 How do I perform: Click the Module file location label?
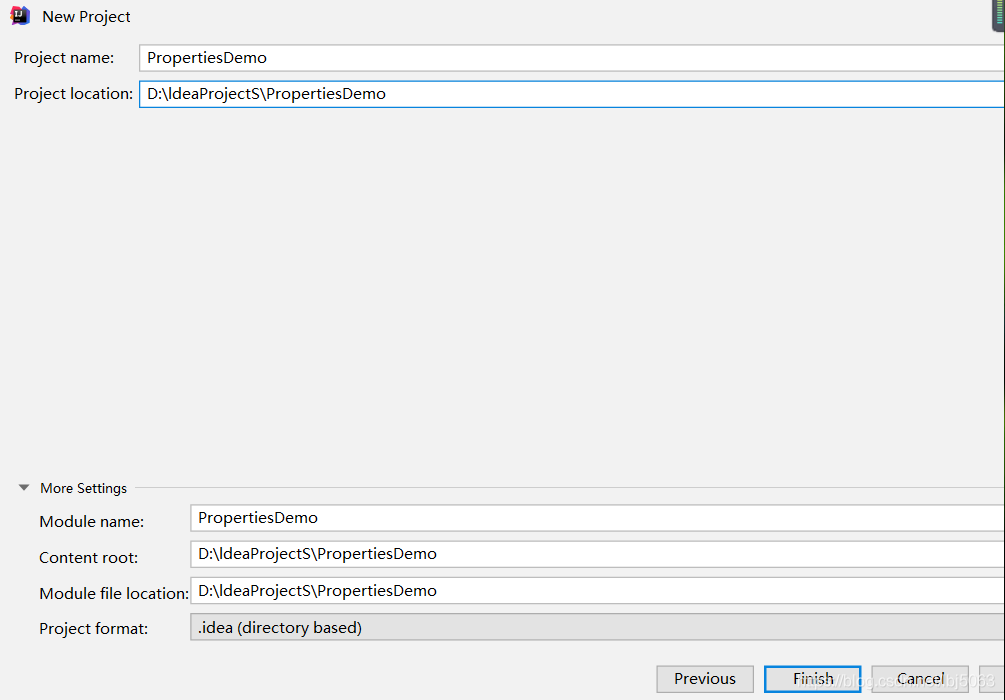point(114,594)
